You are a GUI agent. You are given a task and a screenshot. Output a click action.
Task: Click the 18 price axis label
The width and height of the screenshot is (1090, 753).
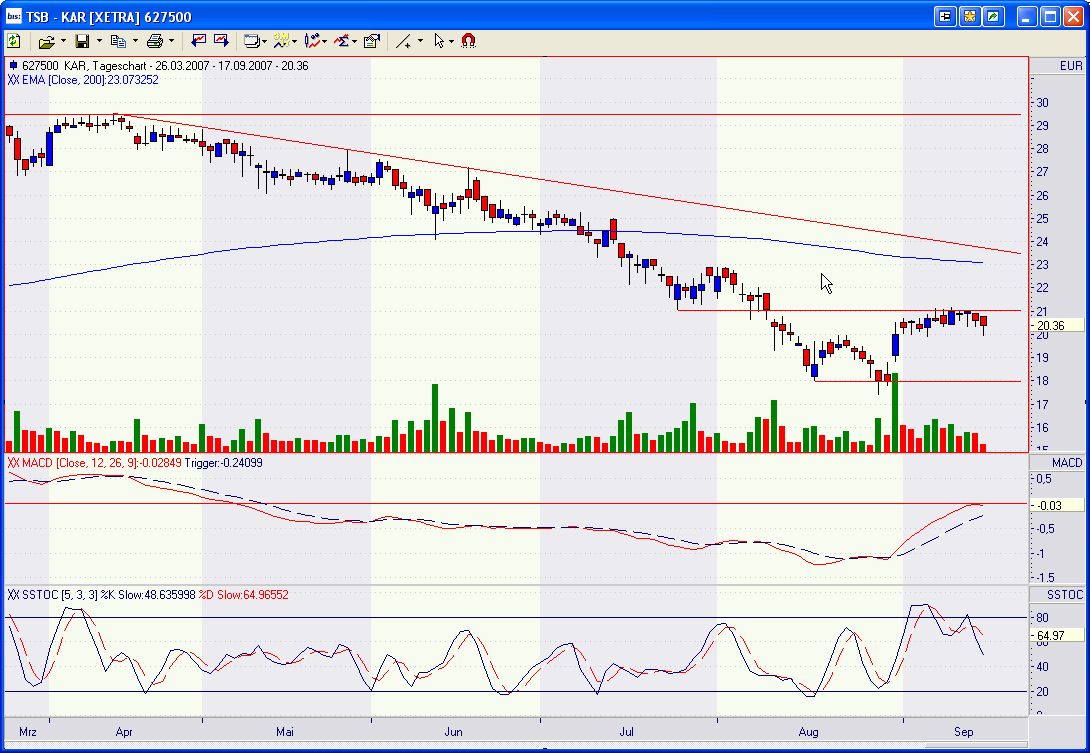point(1042,381)
